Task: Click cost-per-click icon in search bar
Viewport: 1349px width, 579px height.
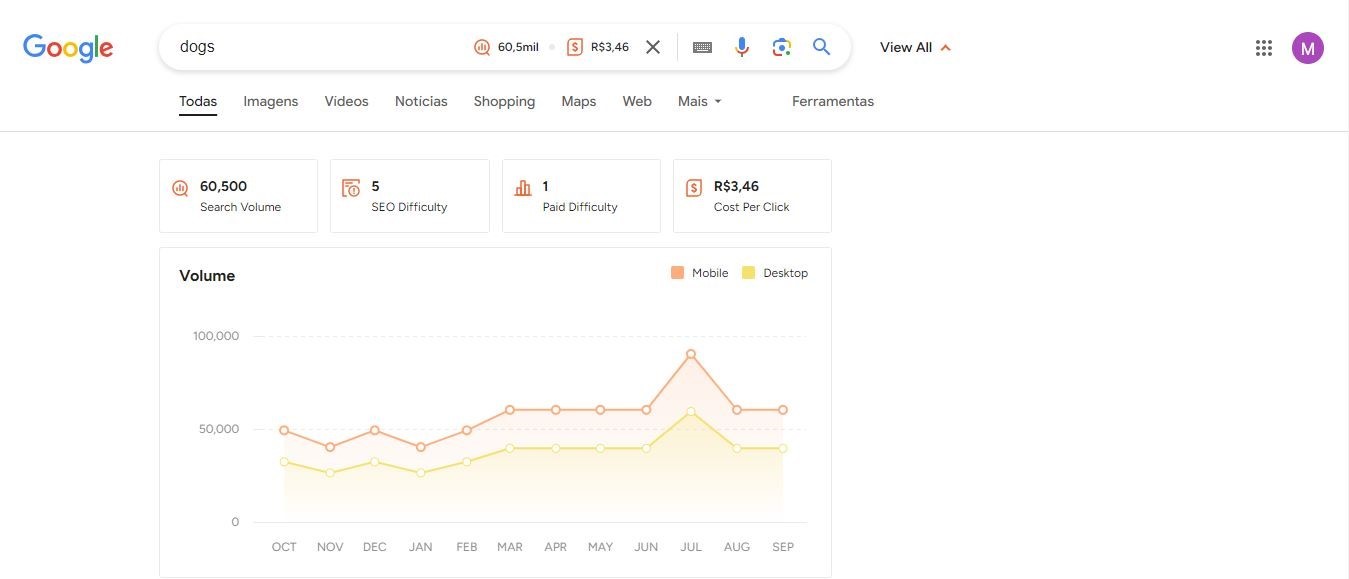Action: (574, 47)
